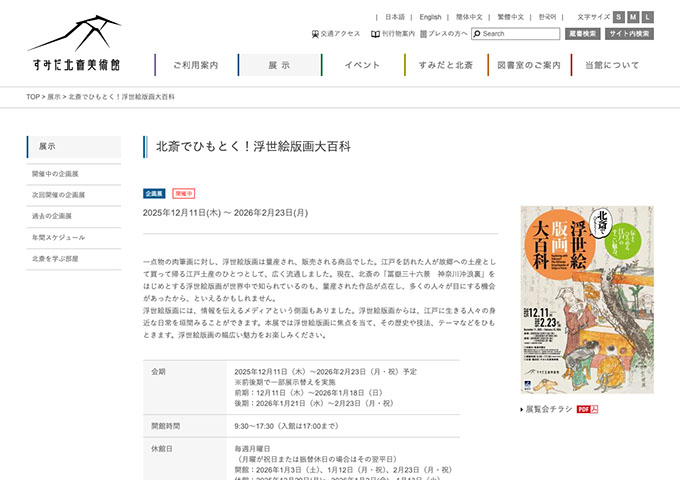Click the 毎週月曜日 closed-day text
The height and width of the screenshot is (480, 680).
(252, 449)
